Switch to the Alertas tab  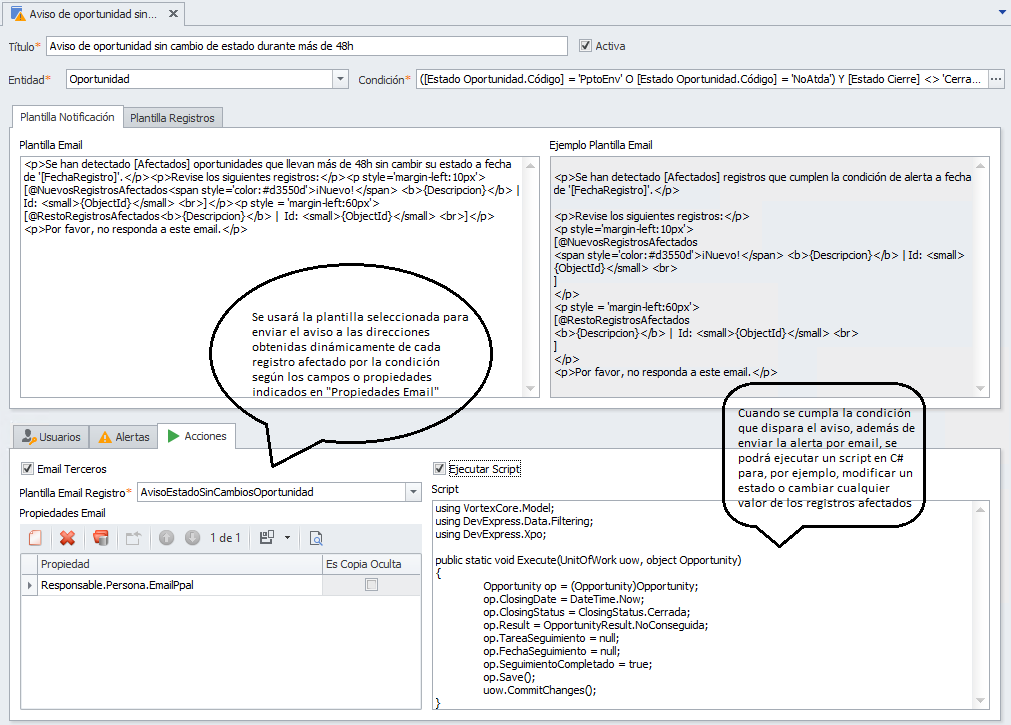(x=122, y=437)
